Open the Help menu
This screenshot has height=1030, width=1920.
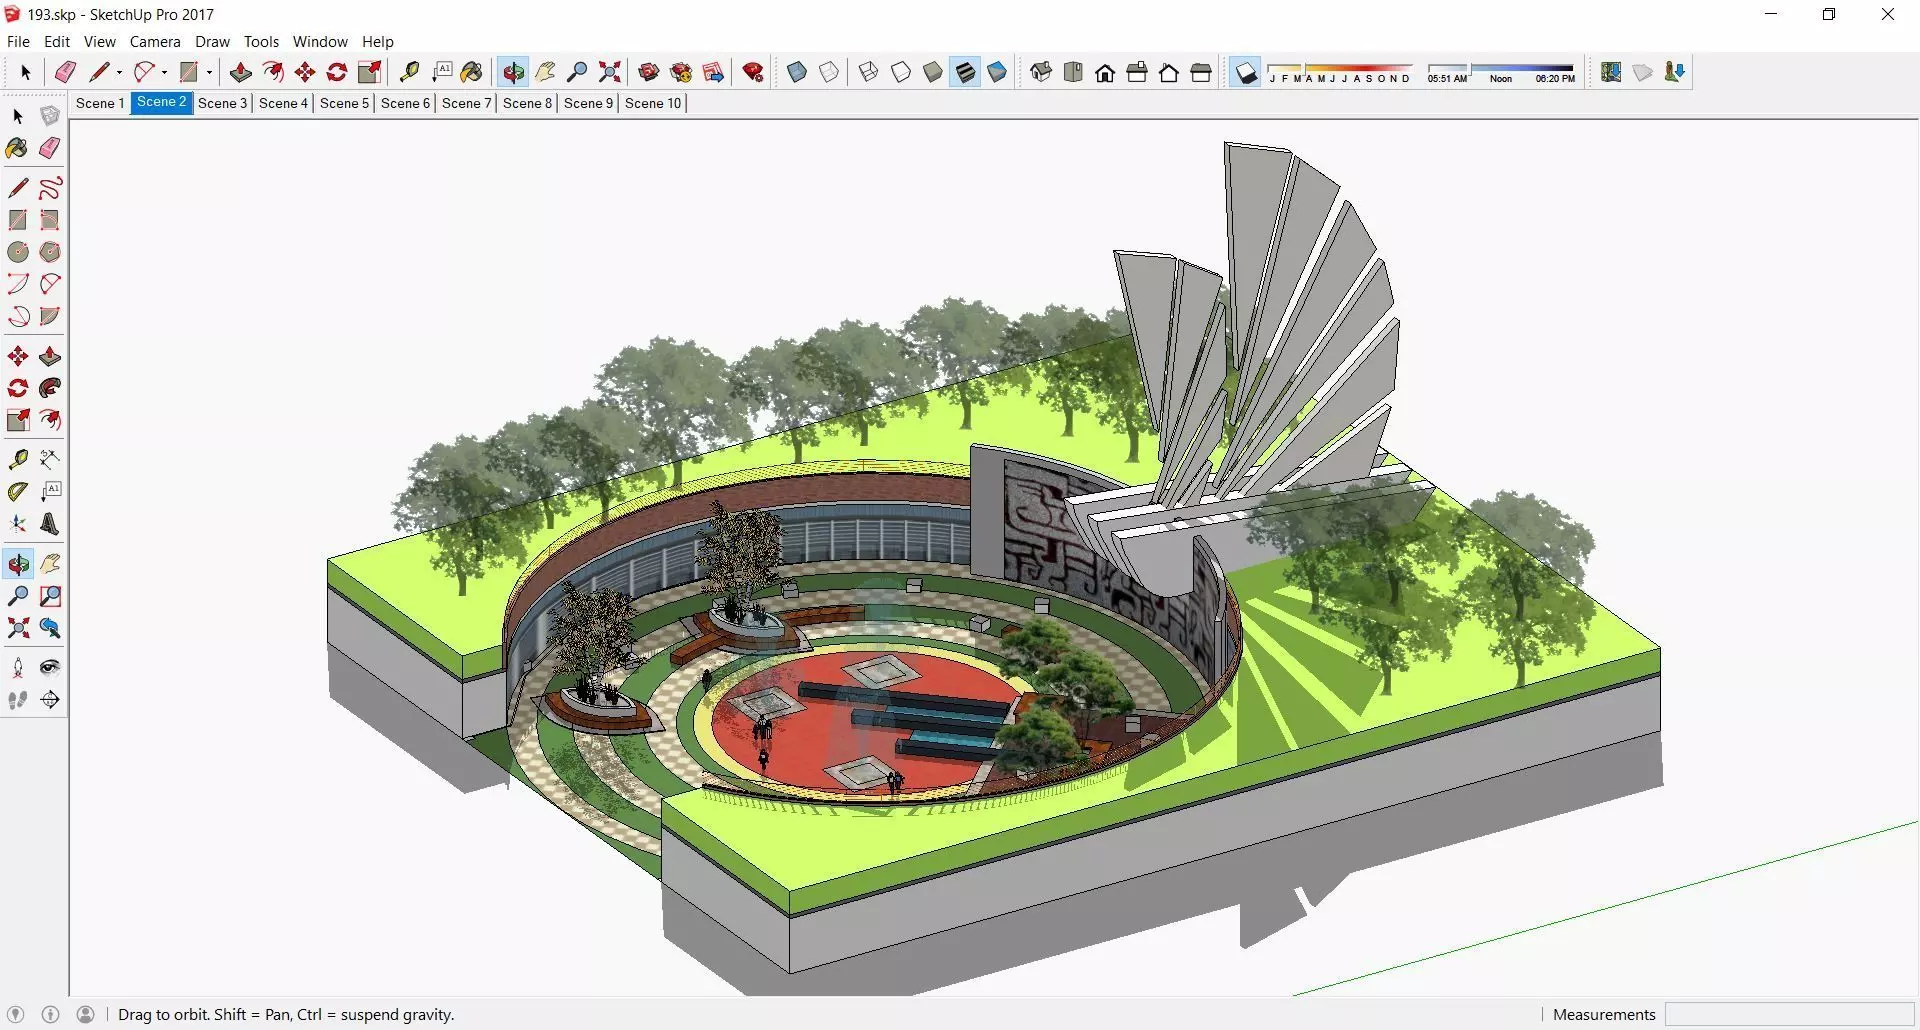tap(378, 41)
